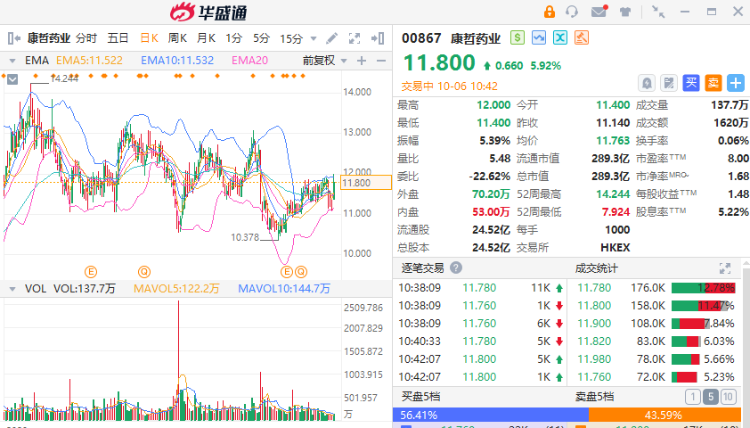
Task: Open the skin theme shirt icon
Action: (625, 12)
